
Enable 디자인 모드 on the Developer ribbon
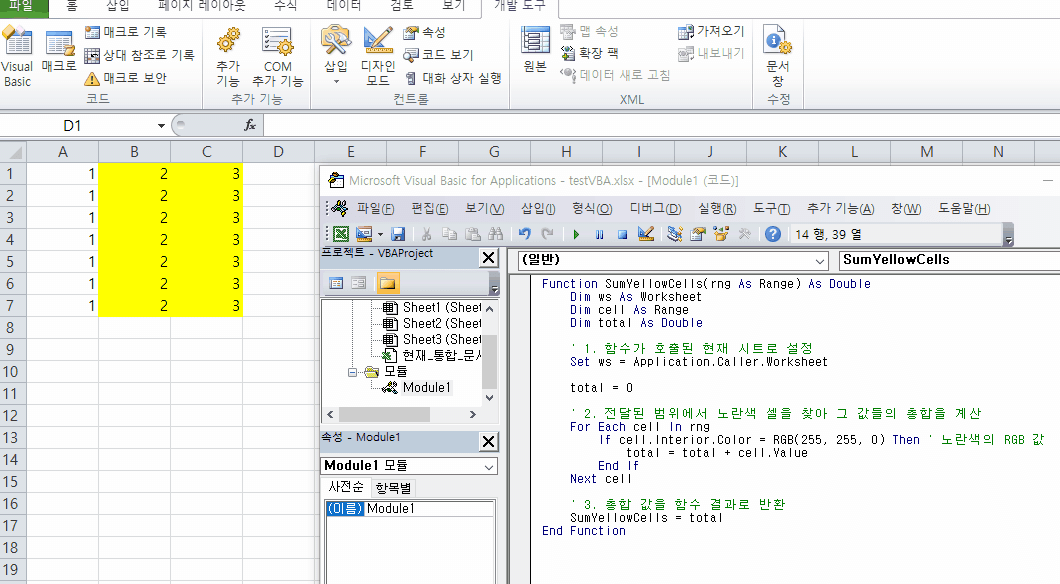[x=377, y=57]
